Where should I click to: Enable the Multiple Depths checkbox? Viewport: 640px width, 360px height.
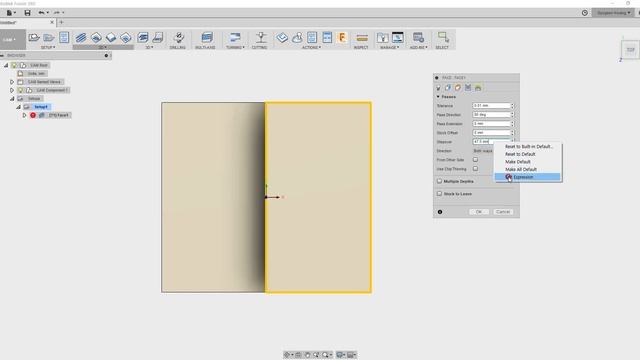tap(439, 181)
